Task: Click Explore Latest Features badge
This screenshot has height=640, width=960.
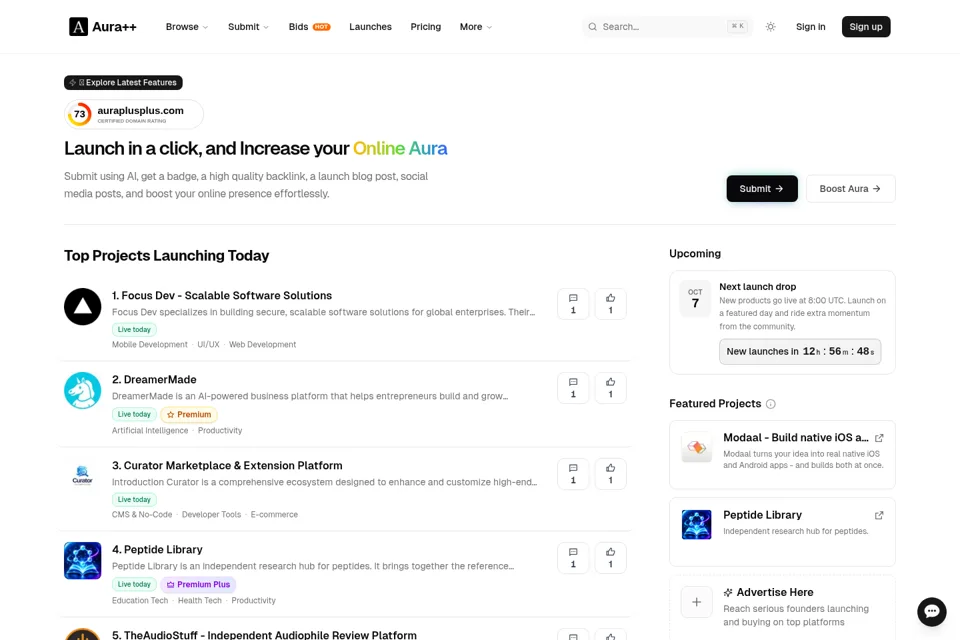Action: pos(123,82)
